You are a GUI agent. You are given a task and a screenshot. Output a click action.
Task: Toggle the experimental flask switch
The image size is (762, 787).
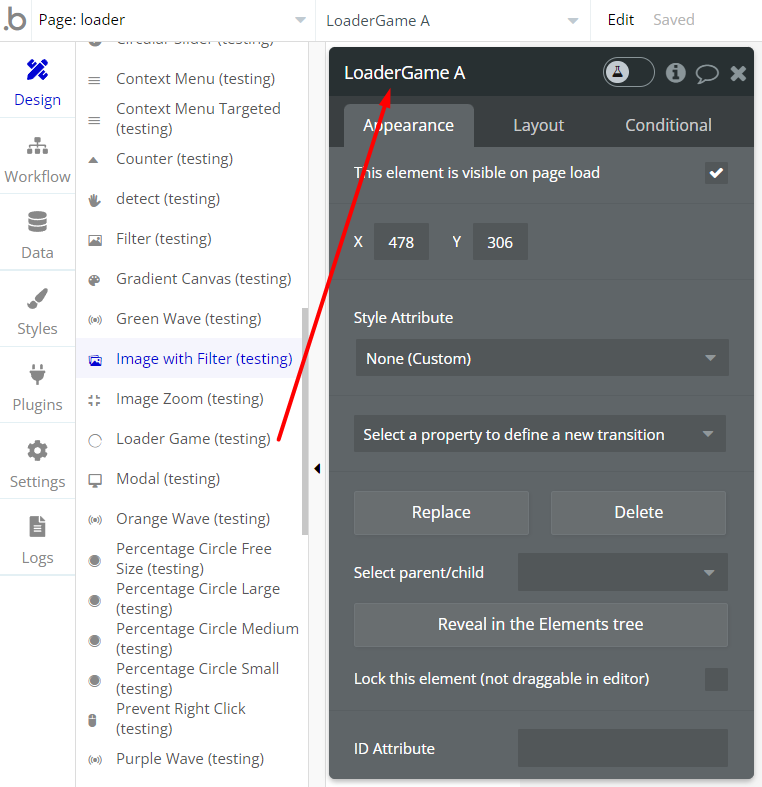pos(628,72)
